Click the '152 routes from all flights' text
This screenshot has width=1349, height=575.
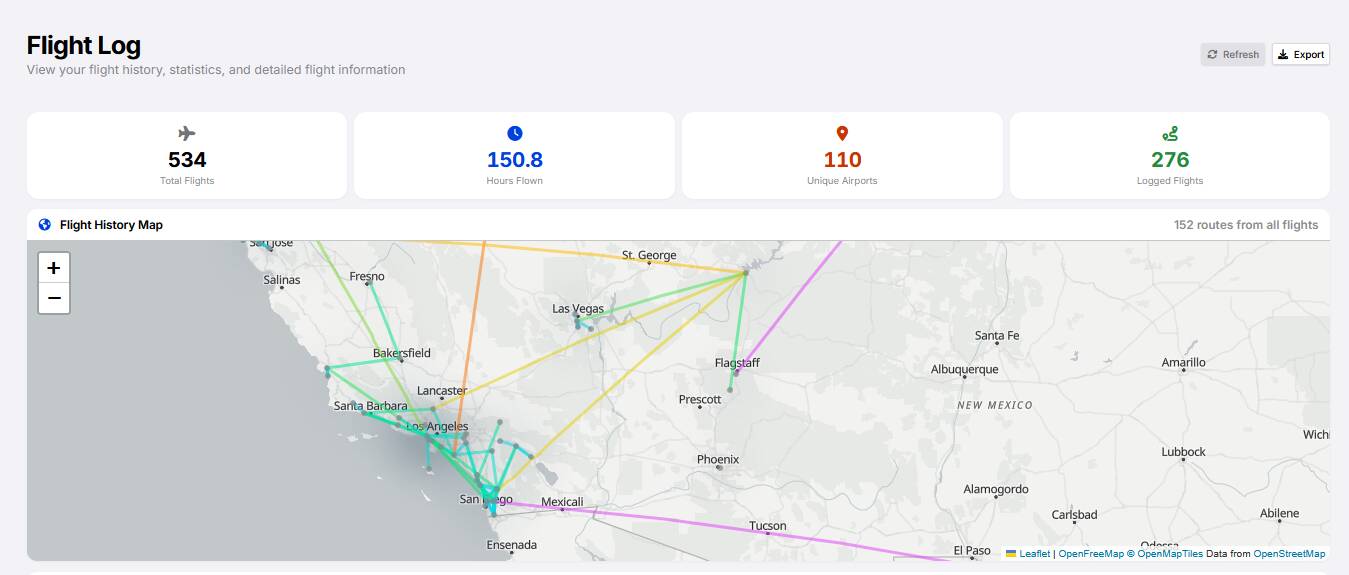tap(1246, 225)
